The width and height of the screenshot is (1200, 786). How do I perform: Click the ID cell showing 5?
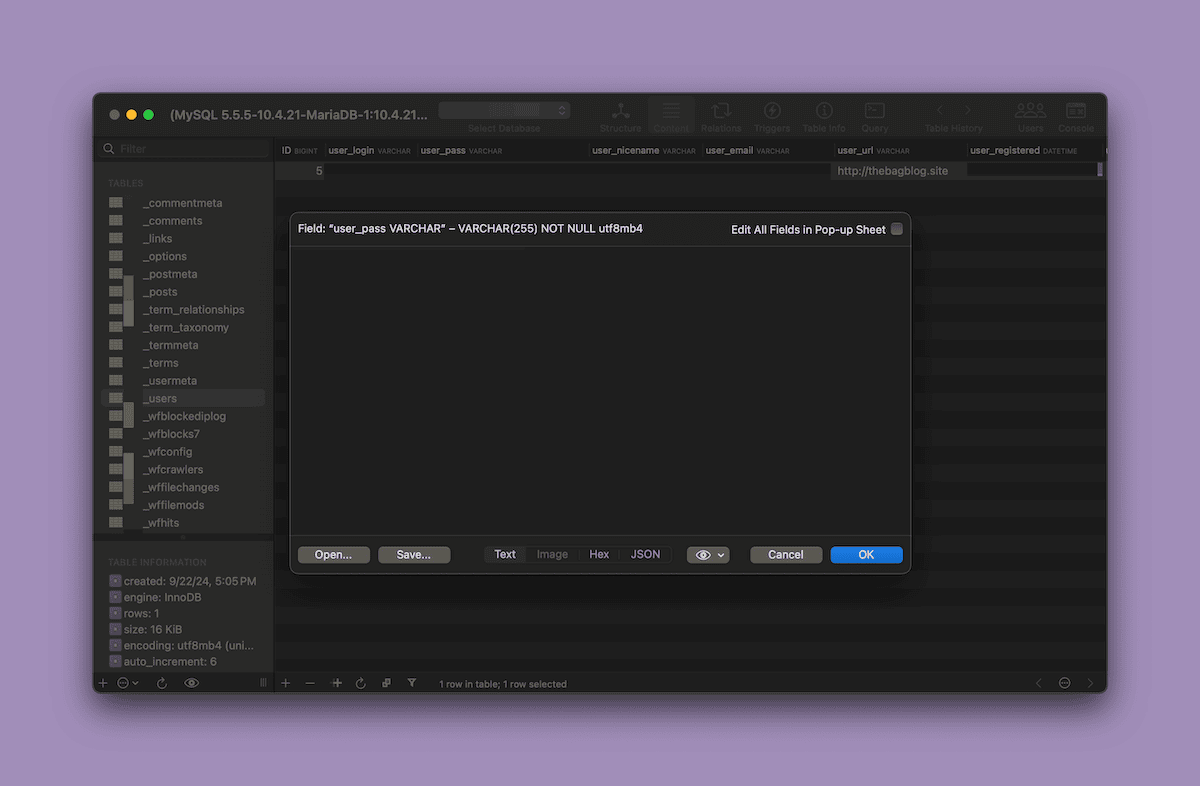300,171
